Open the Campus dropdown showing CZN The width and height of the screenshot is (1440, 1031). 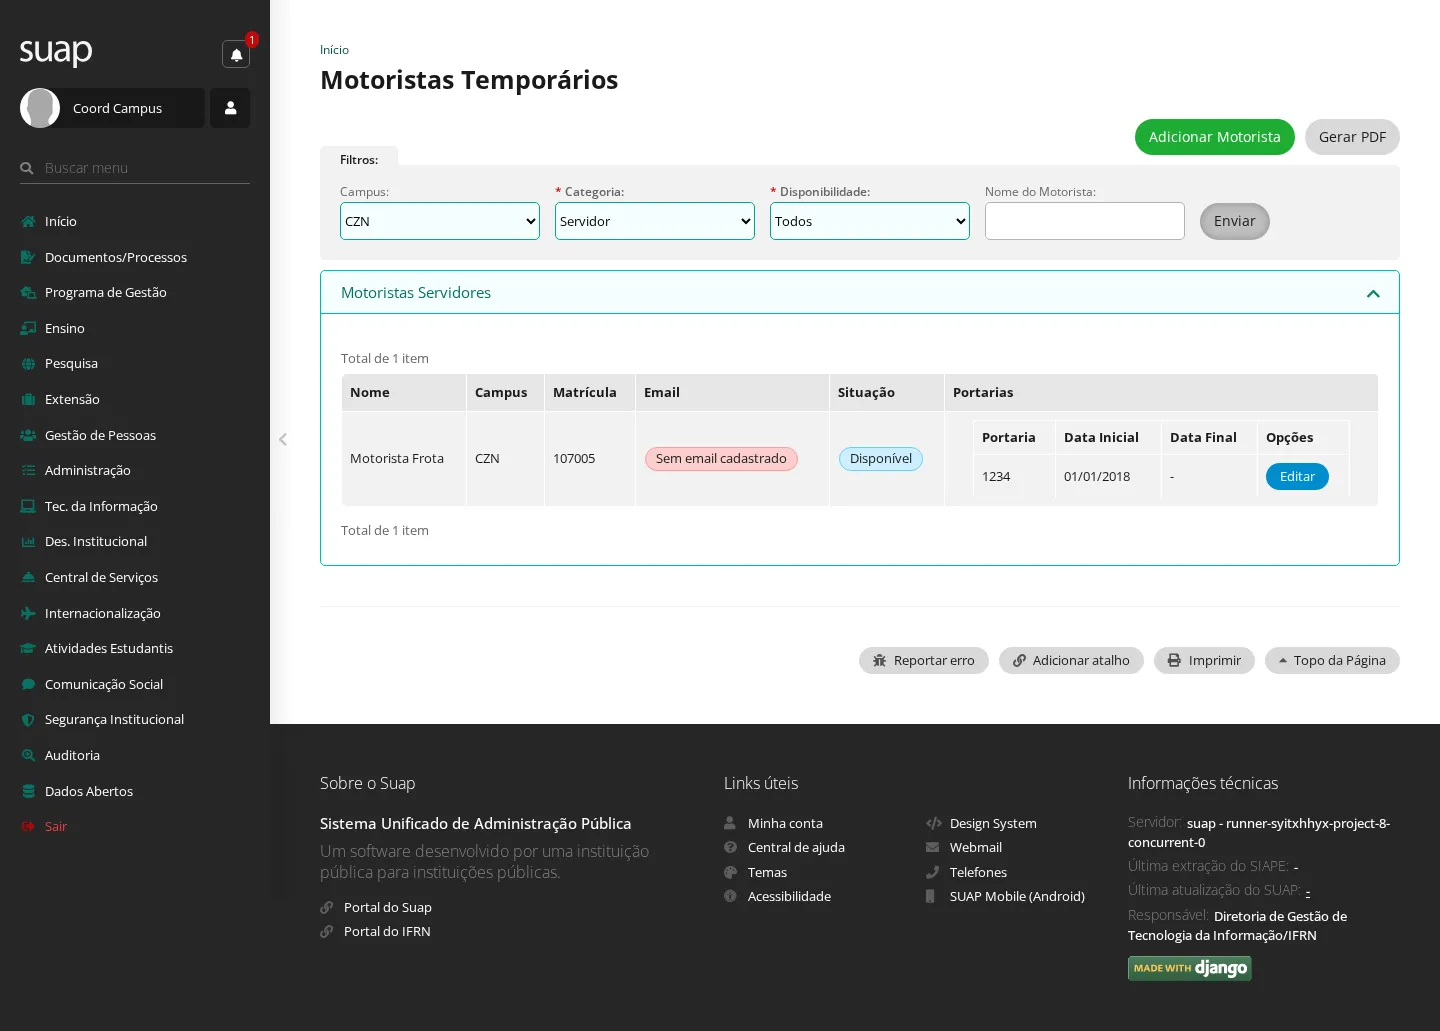pyautogui.click(x=440, y=221)
